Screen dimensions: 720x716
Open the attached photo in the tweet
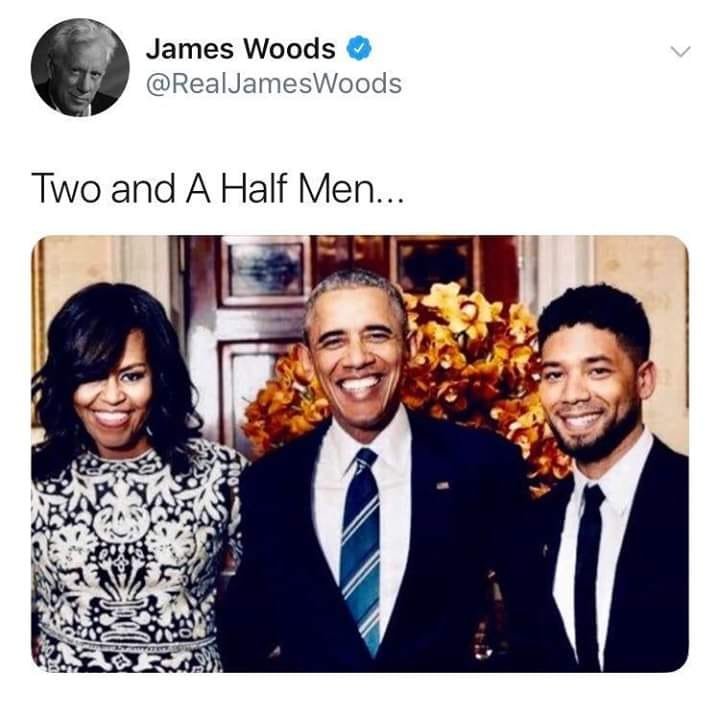click(360, 454)
